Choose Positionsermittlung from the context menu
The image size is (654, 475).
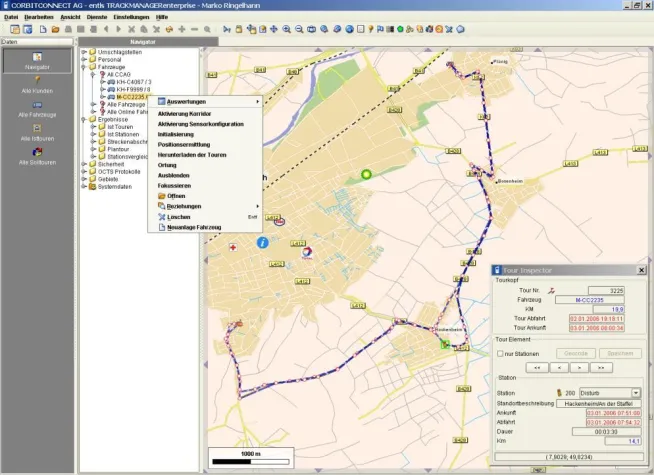click(184, 144)
